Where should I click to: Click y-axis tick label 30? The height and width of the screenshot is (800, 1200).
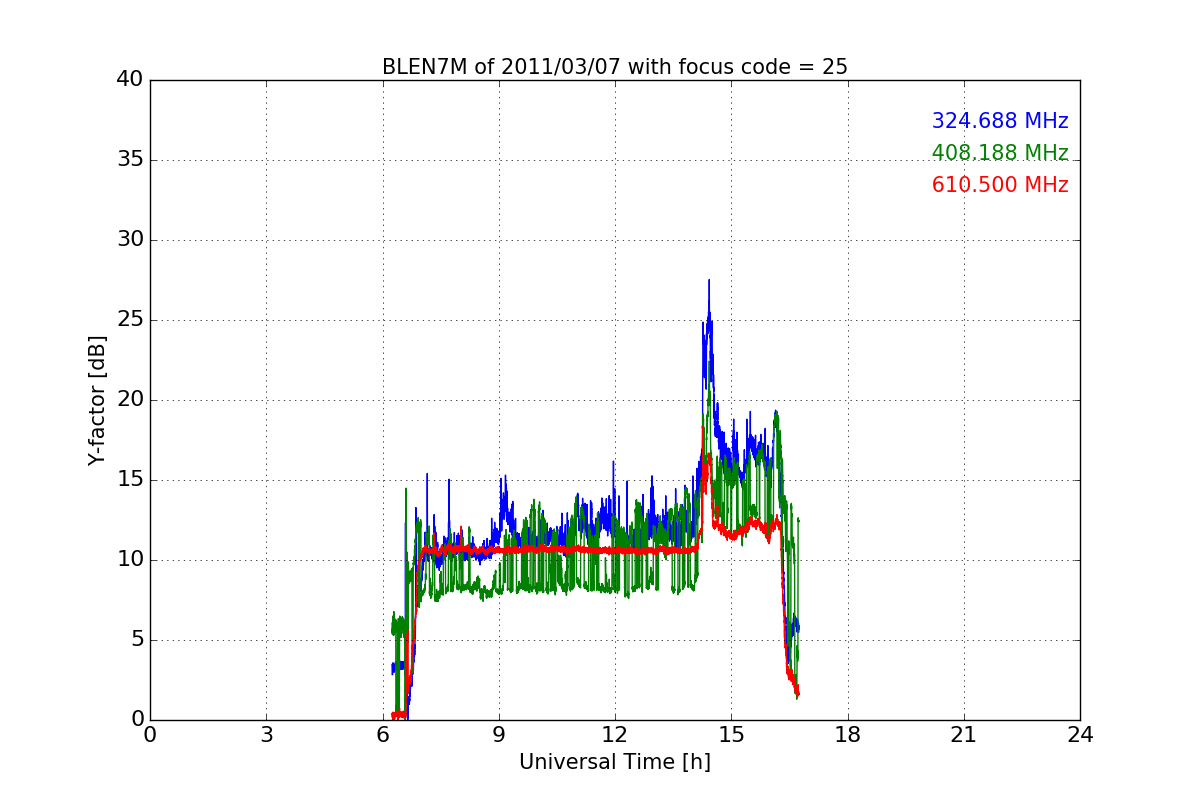130,240
